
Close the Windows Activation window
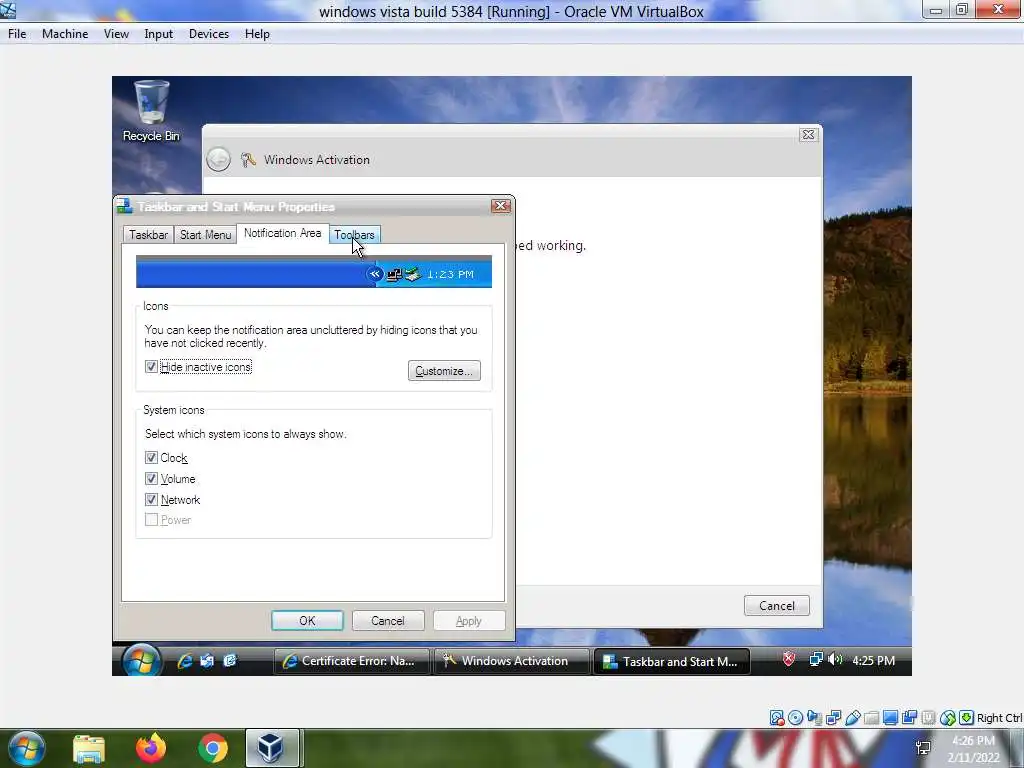click(808, 135)
